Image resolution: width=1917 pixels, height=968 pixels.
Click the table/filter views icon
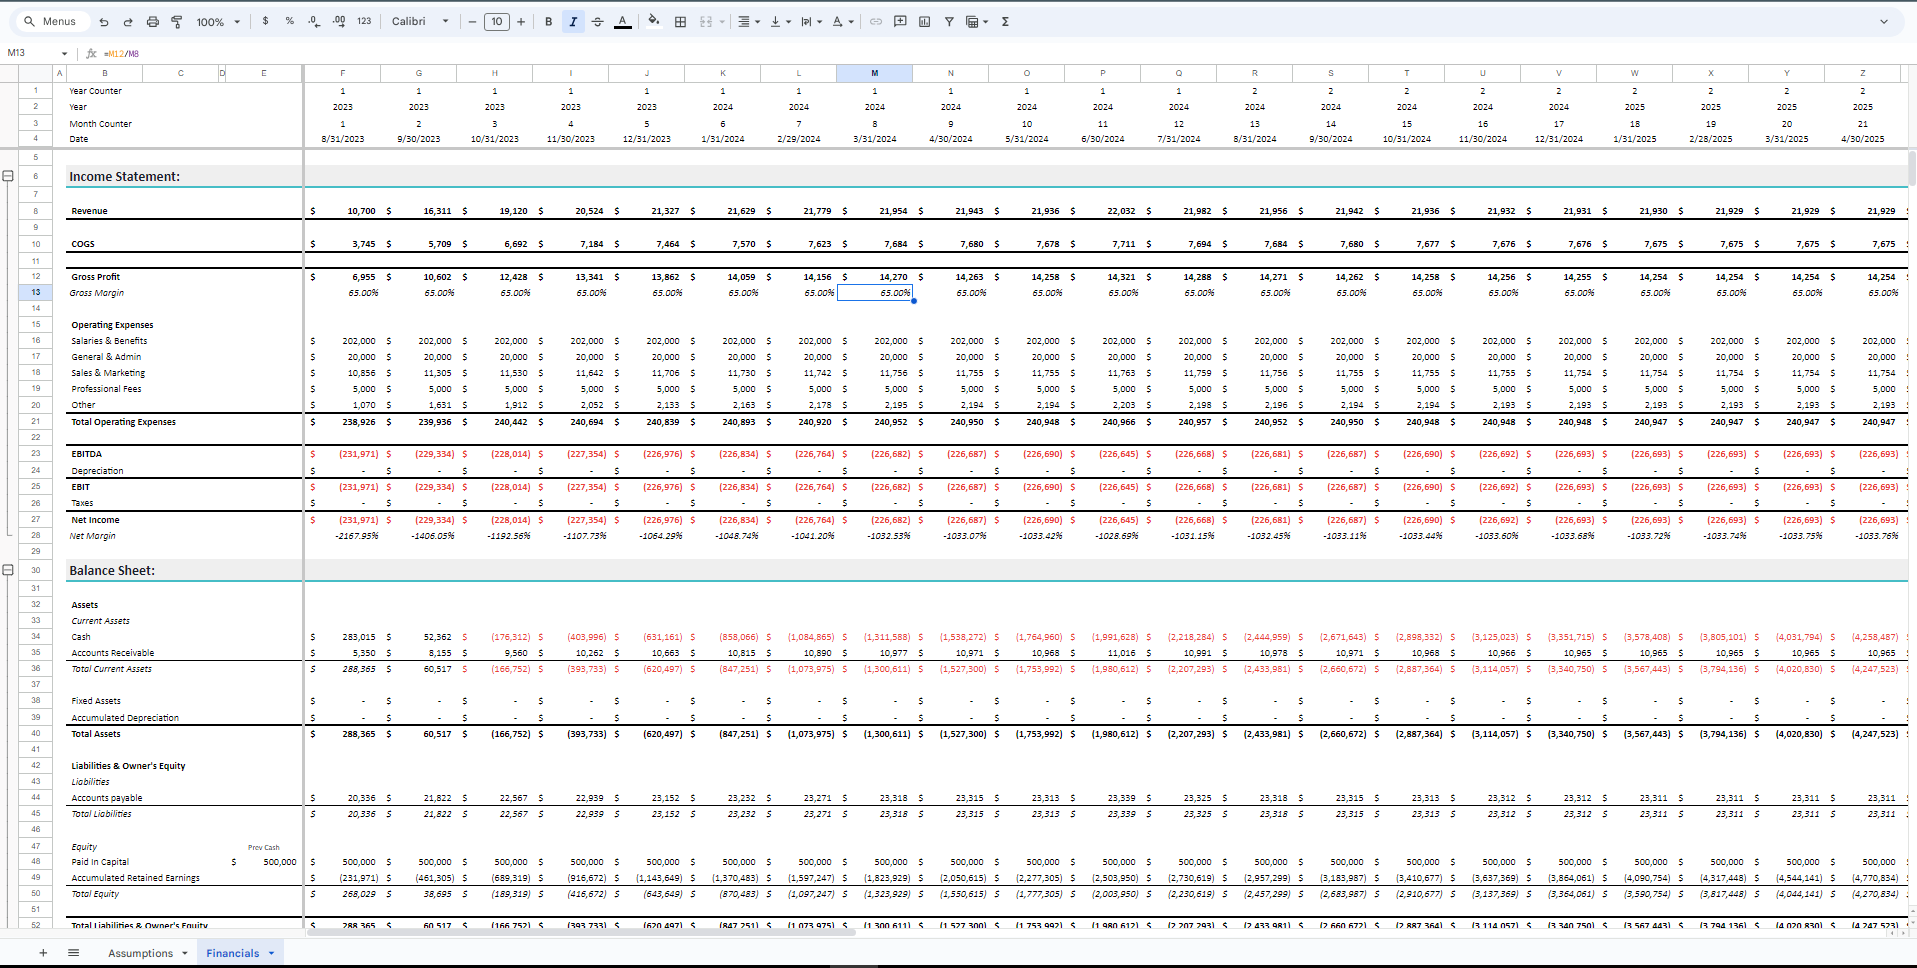972,21
